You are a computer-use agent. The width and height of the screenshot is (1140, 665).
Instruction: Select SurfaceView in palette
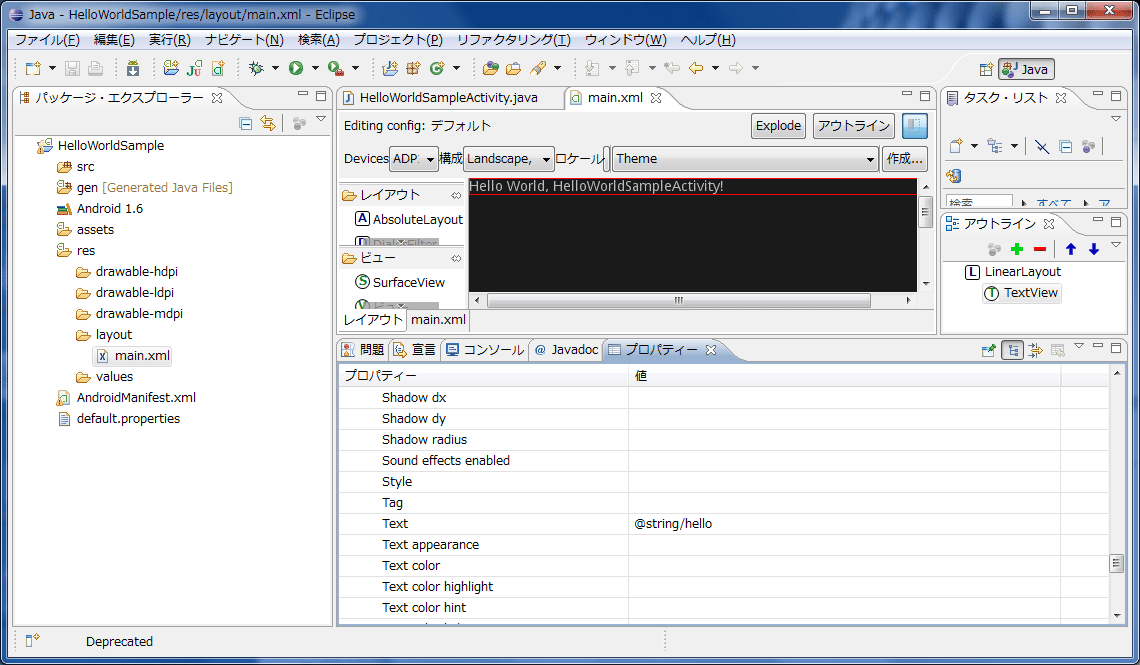coord(400,282)
